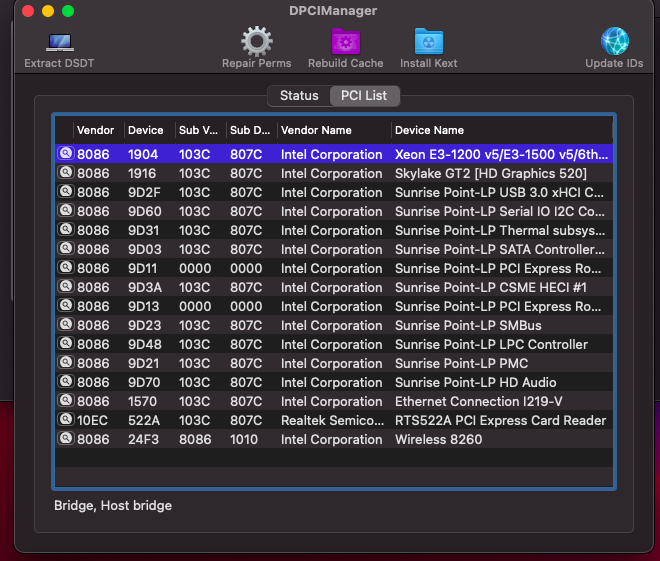Open lookup icon for Ethernet I219-V row
The width and height of the screenshot is (660, 561).
(x=66, y=400)
